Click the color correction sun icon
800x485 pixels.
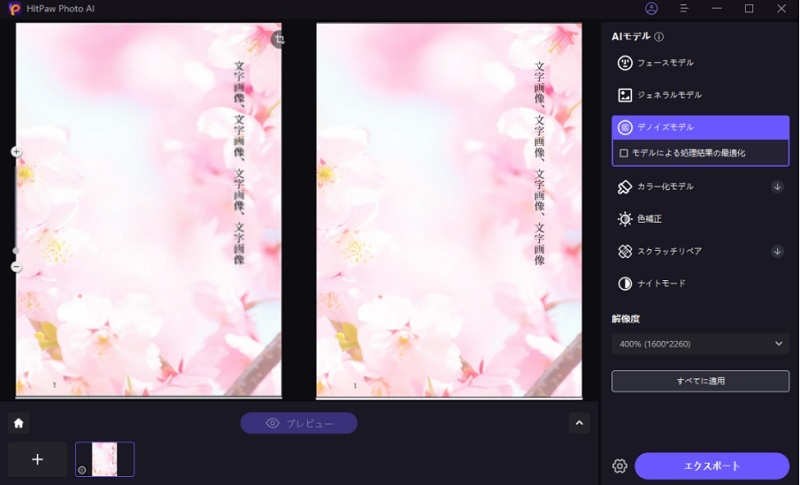coord(624,219)
